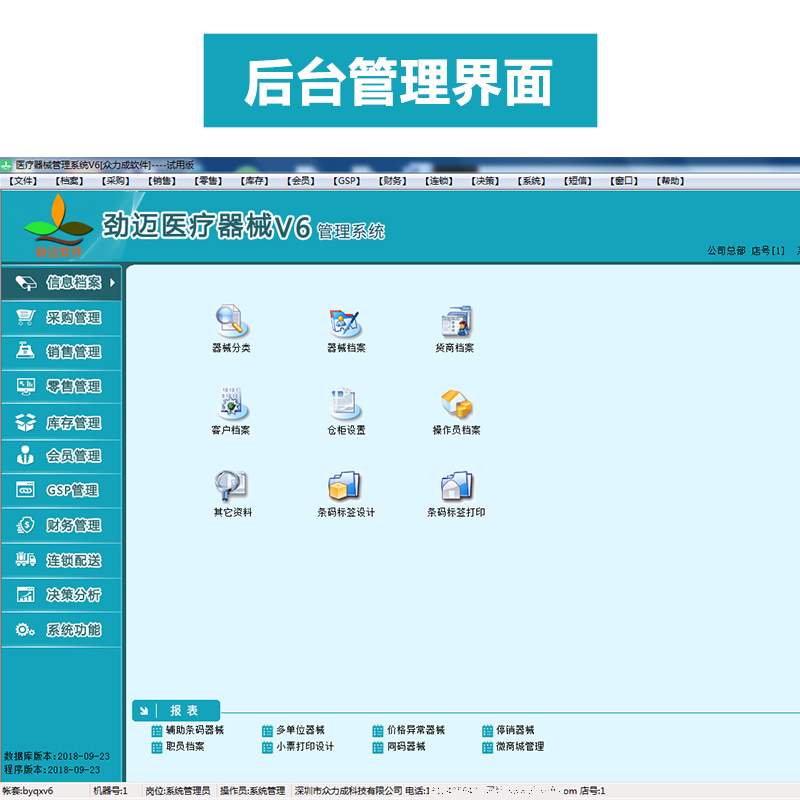Select 信息档案 in the sidebar
Viewport: 800px width, 800px height.
point(61,282)
